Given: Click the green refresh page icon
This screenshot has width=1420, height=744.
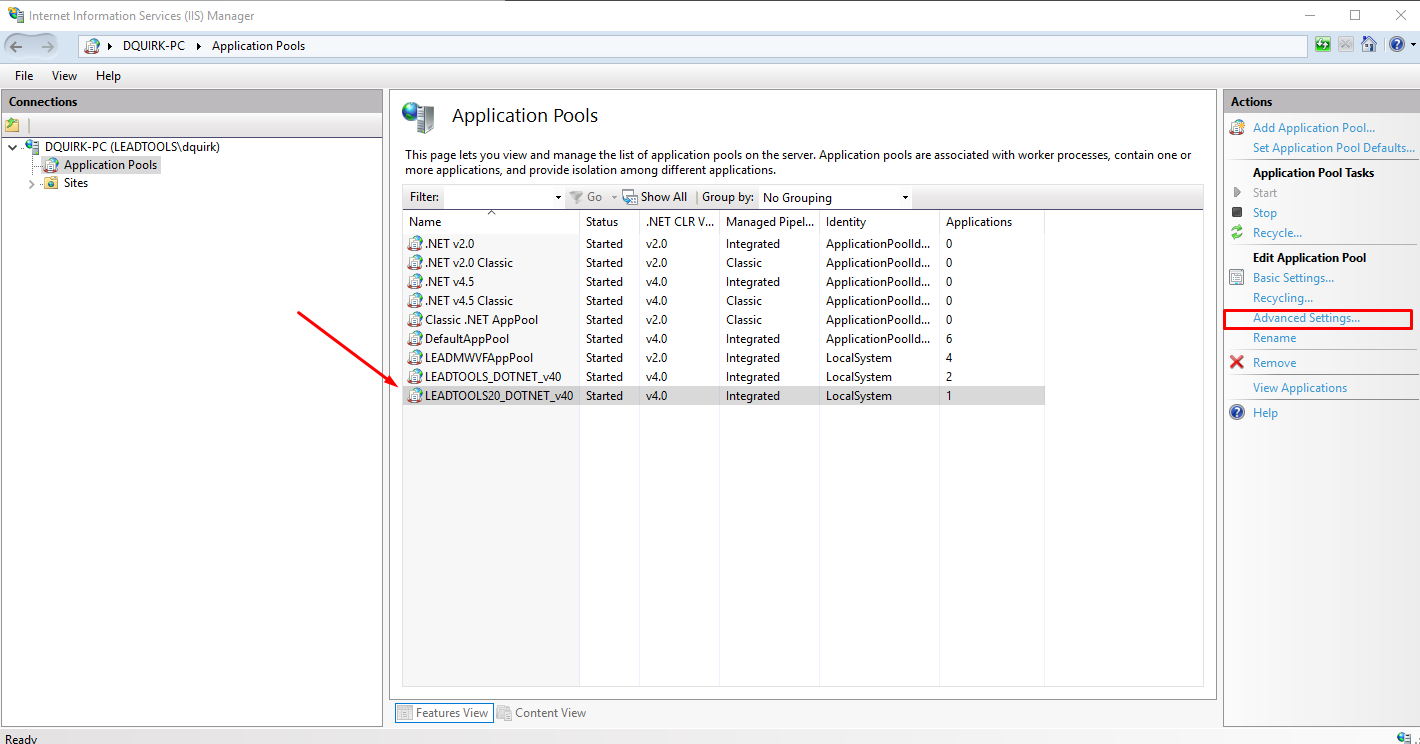Looking at the screenshot, I should coord(1323,45).
